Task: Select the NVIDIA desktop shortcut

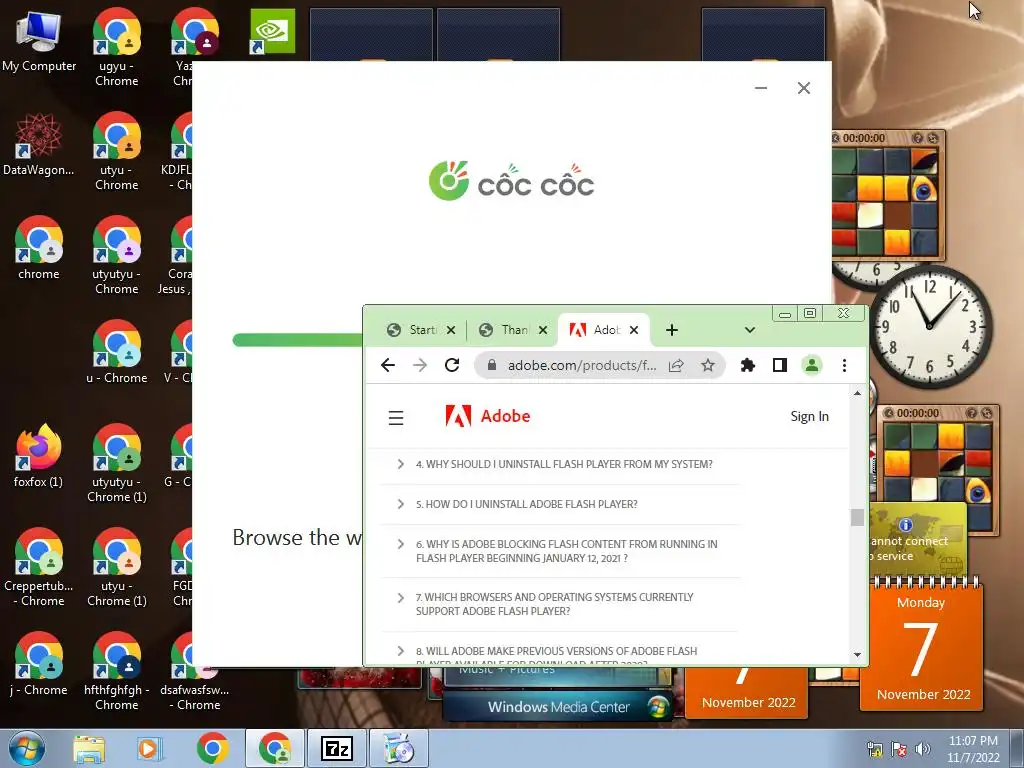Action: 272,31
